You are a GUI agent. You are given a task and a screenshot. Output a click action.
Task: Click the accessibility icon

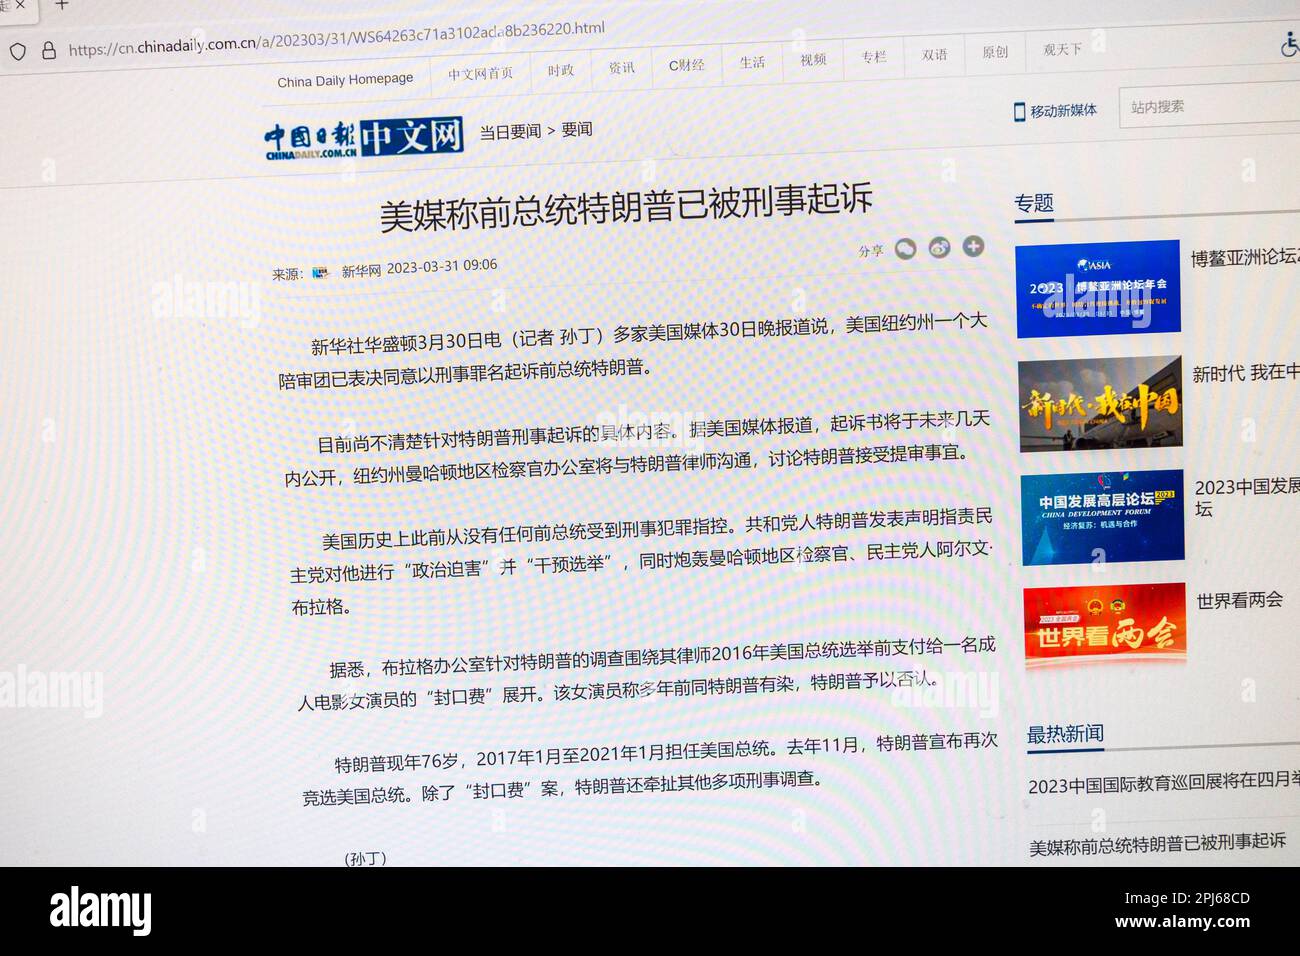click(1289, 44)
